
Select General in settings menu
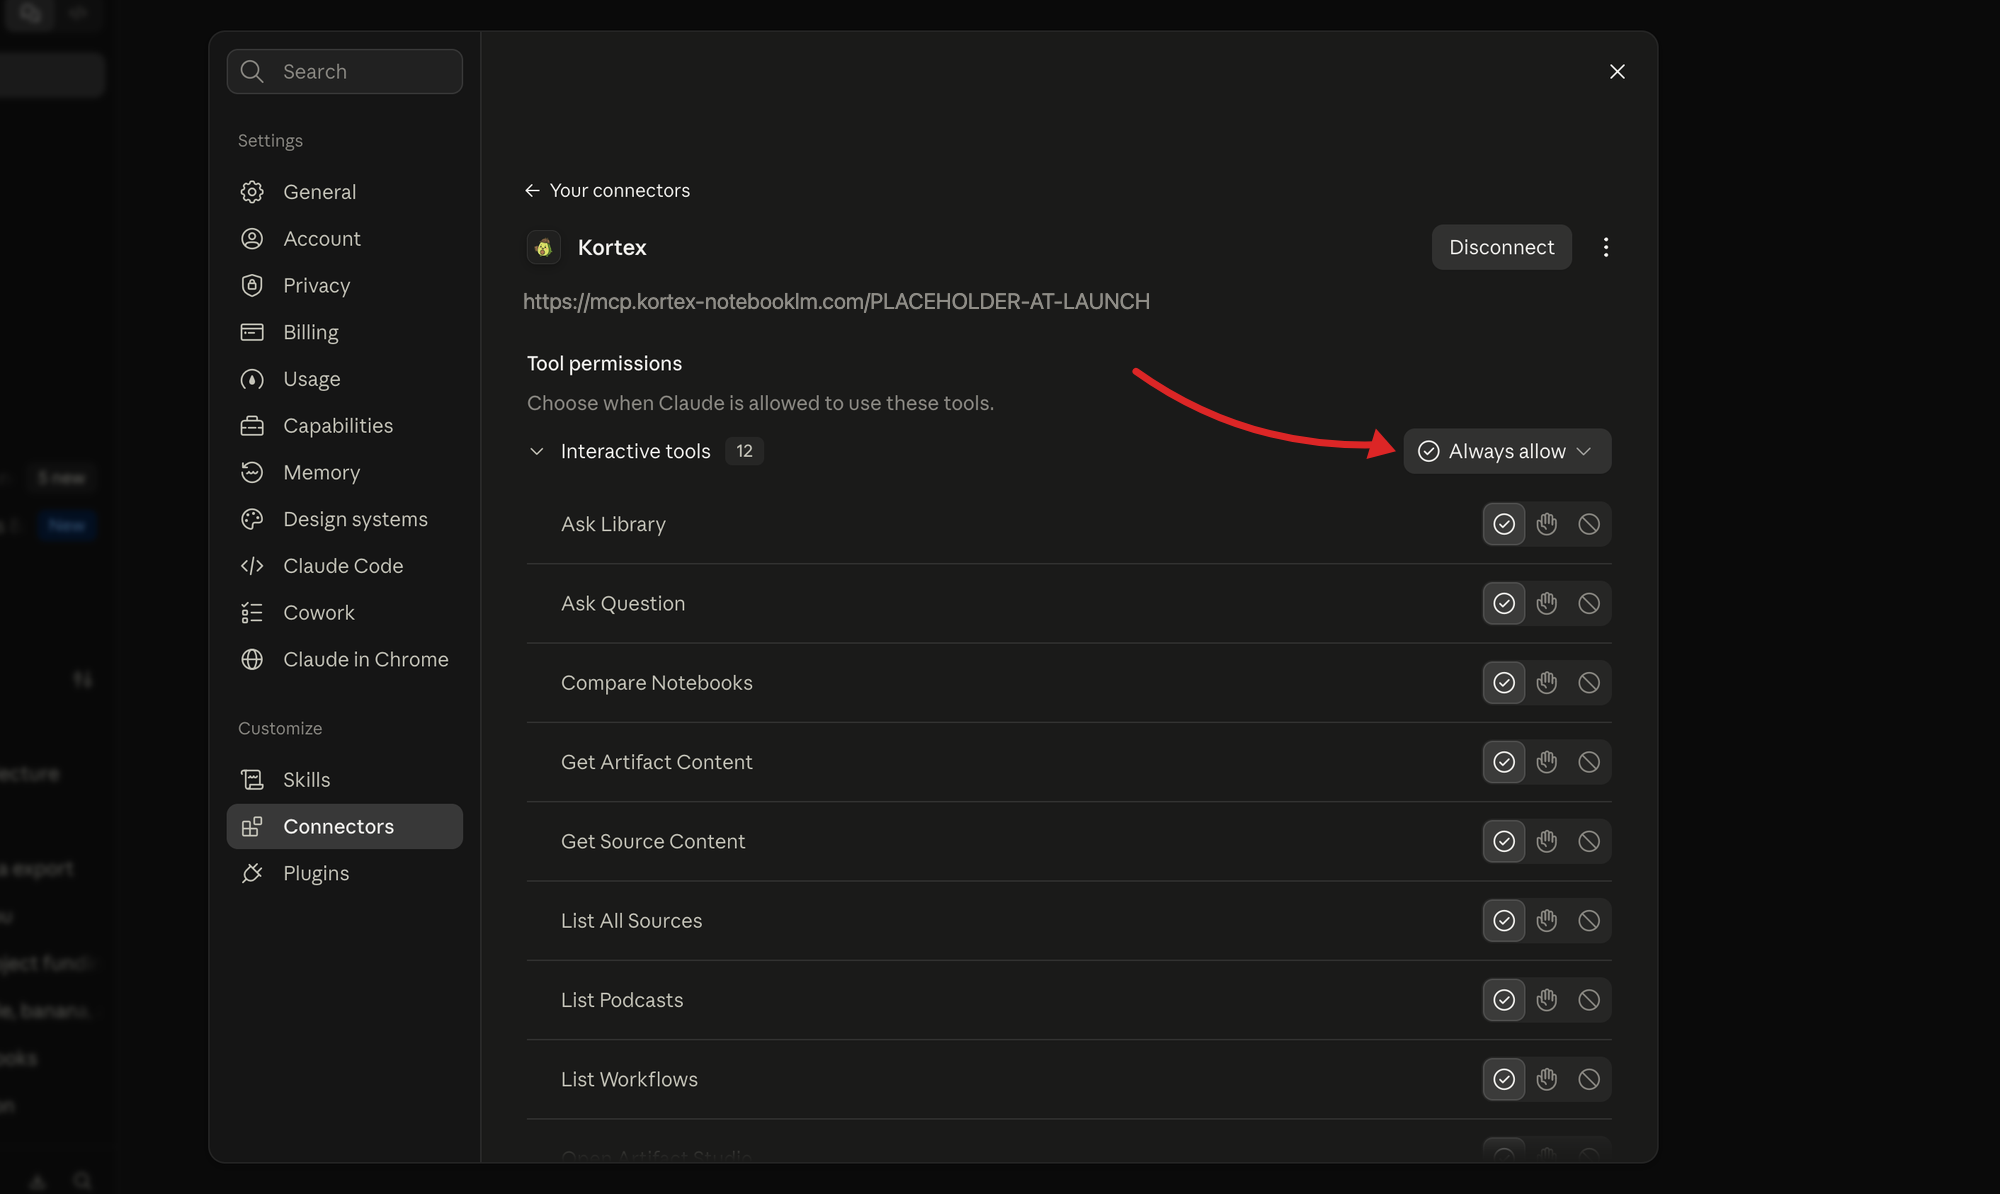tap(344, 191)
